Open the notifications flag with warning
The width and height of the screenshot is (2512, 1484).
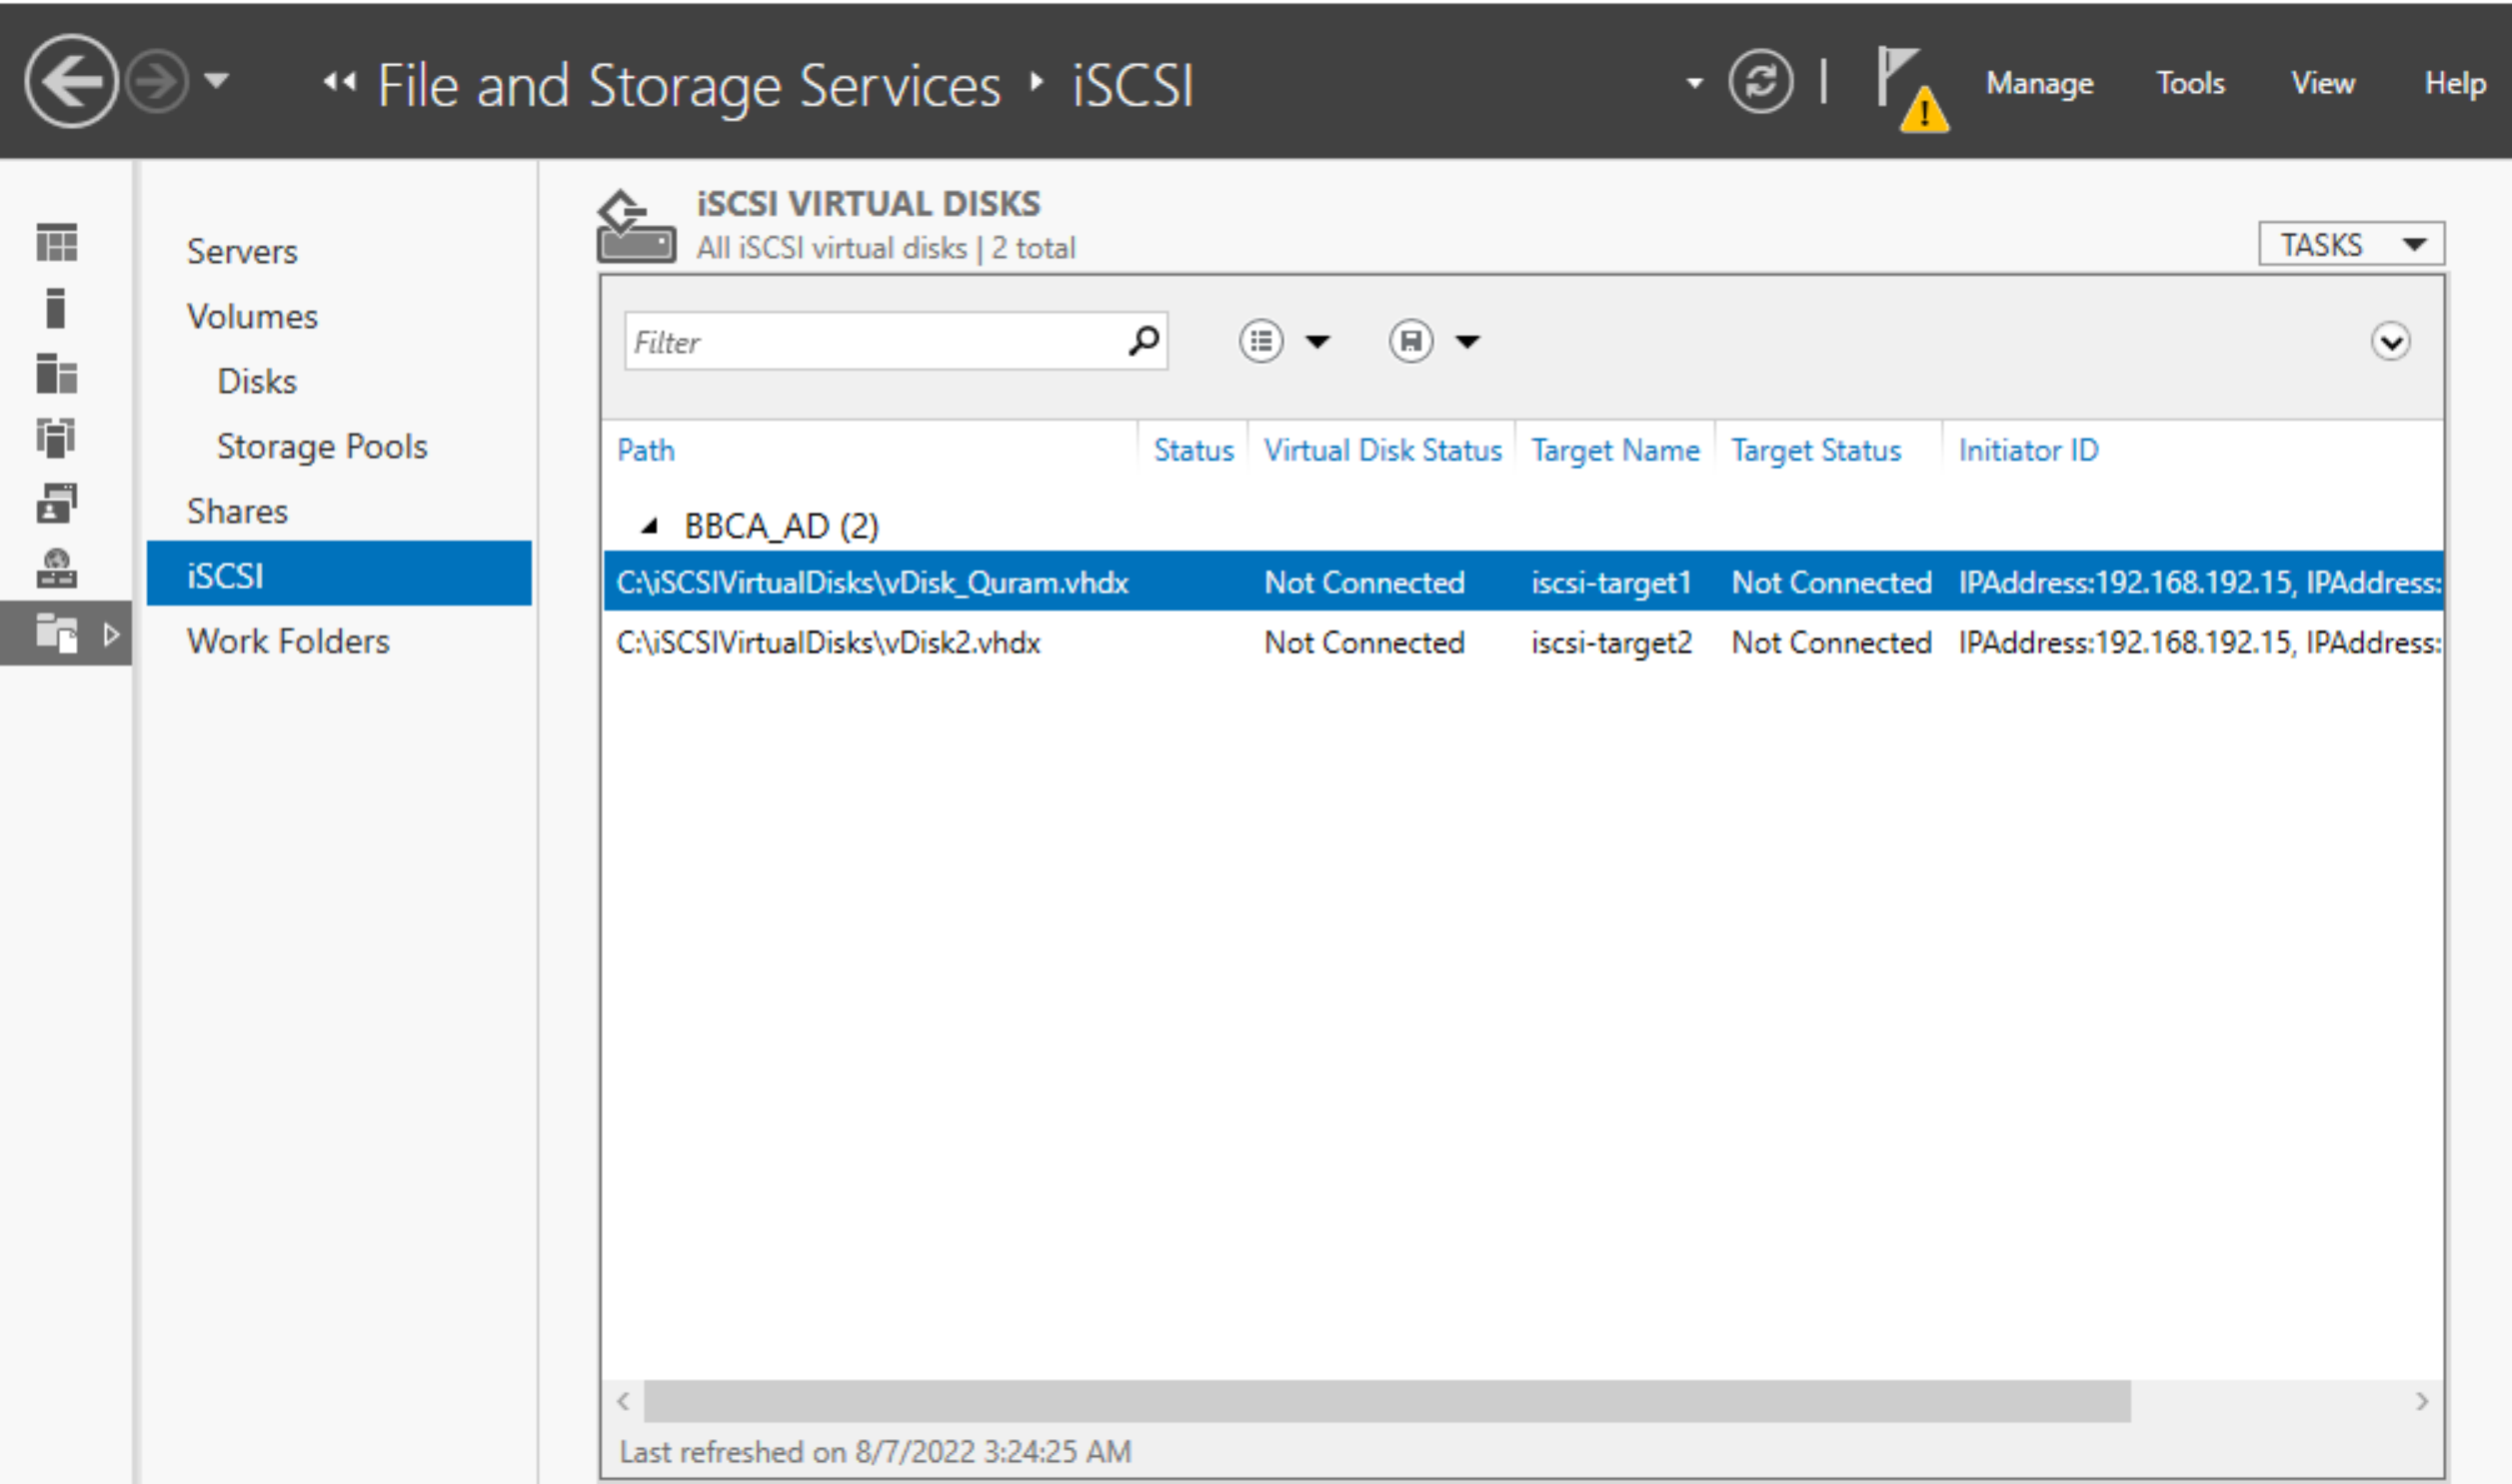1912,89
